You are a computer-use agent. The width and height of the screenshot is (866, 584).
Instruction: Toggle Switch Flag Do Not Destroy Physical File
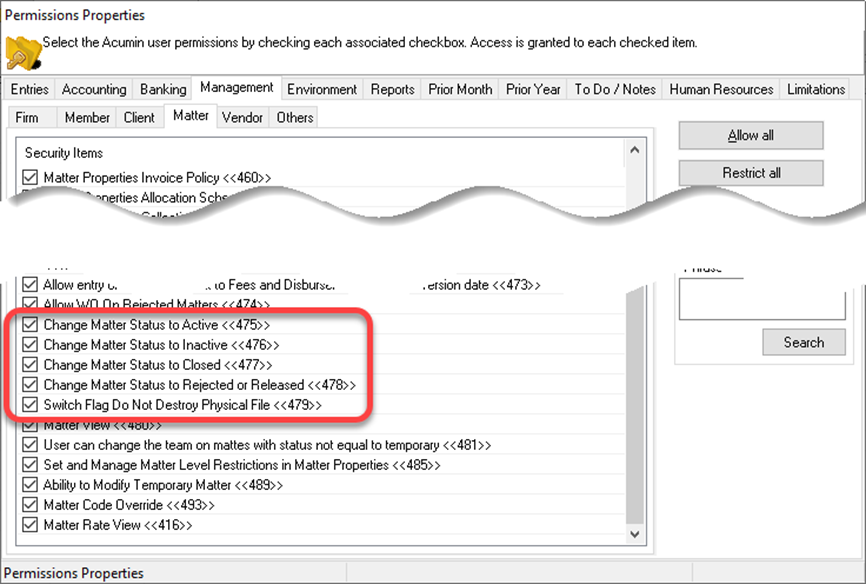tap(30, 404)
